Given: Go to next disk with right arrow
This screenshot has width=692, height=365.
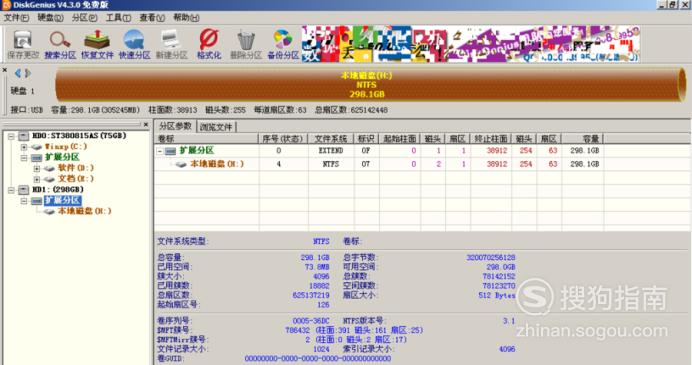Looking at the screenshot, I should point(28,73).
